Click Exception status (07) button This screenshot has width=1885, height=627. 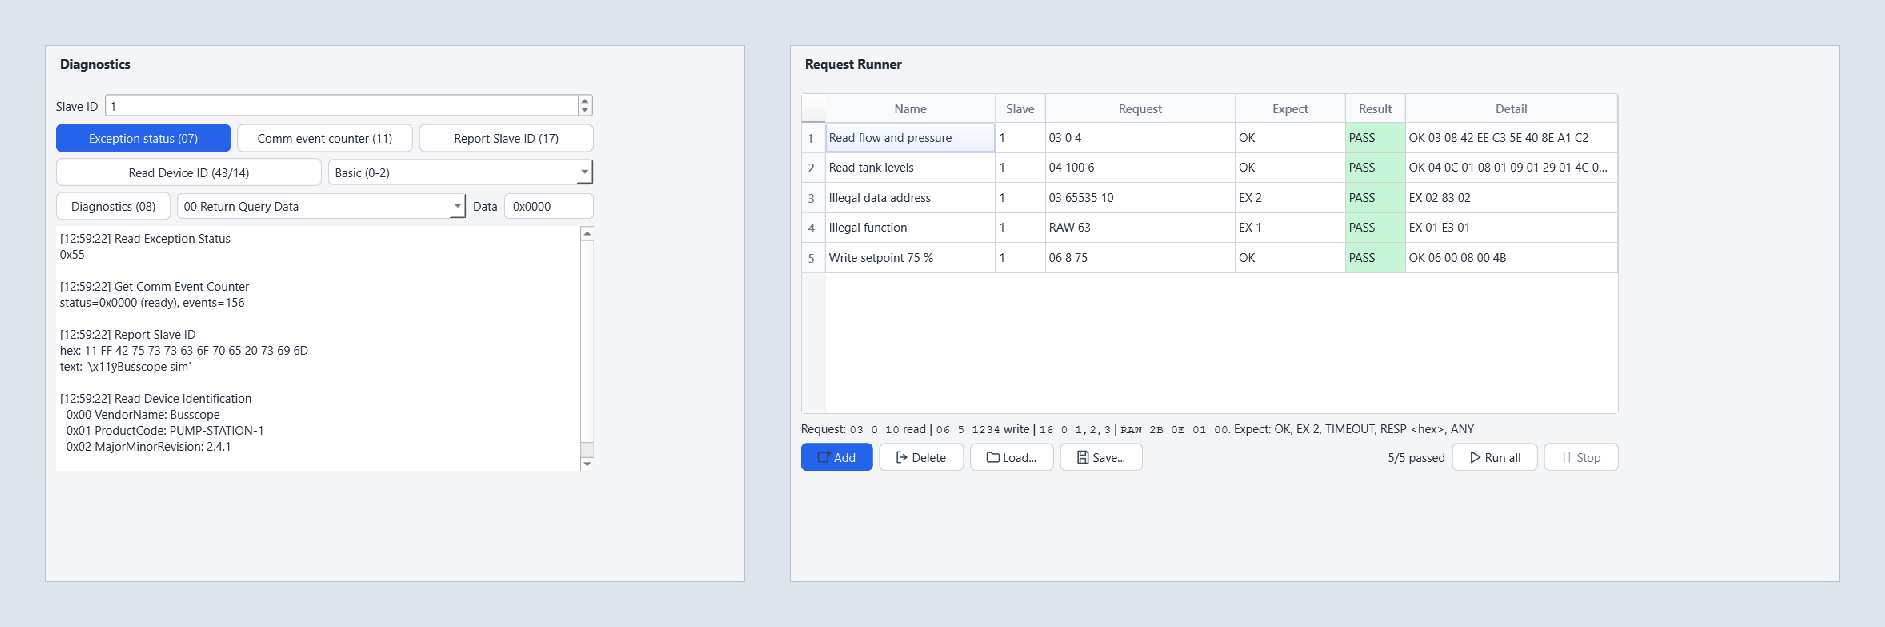pyautogui.click(x=143, y=138)
